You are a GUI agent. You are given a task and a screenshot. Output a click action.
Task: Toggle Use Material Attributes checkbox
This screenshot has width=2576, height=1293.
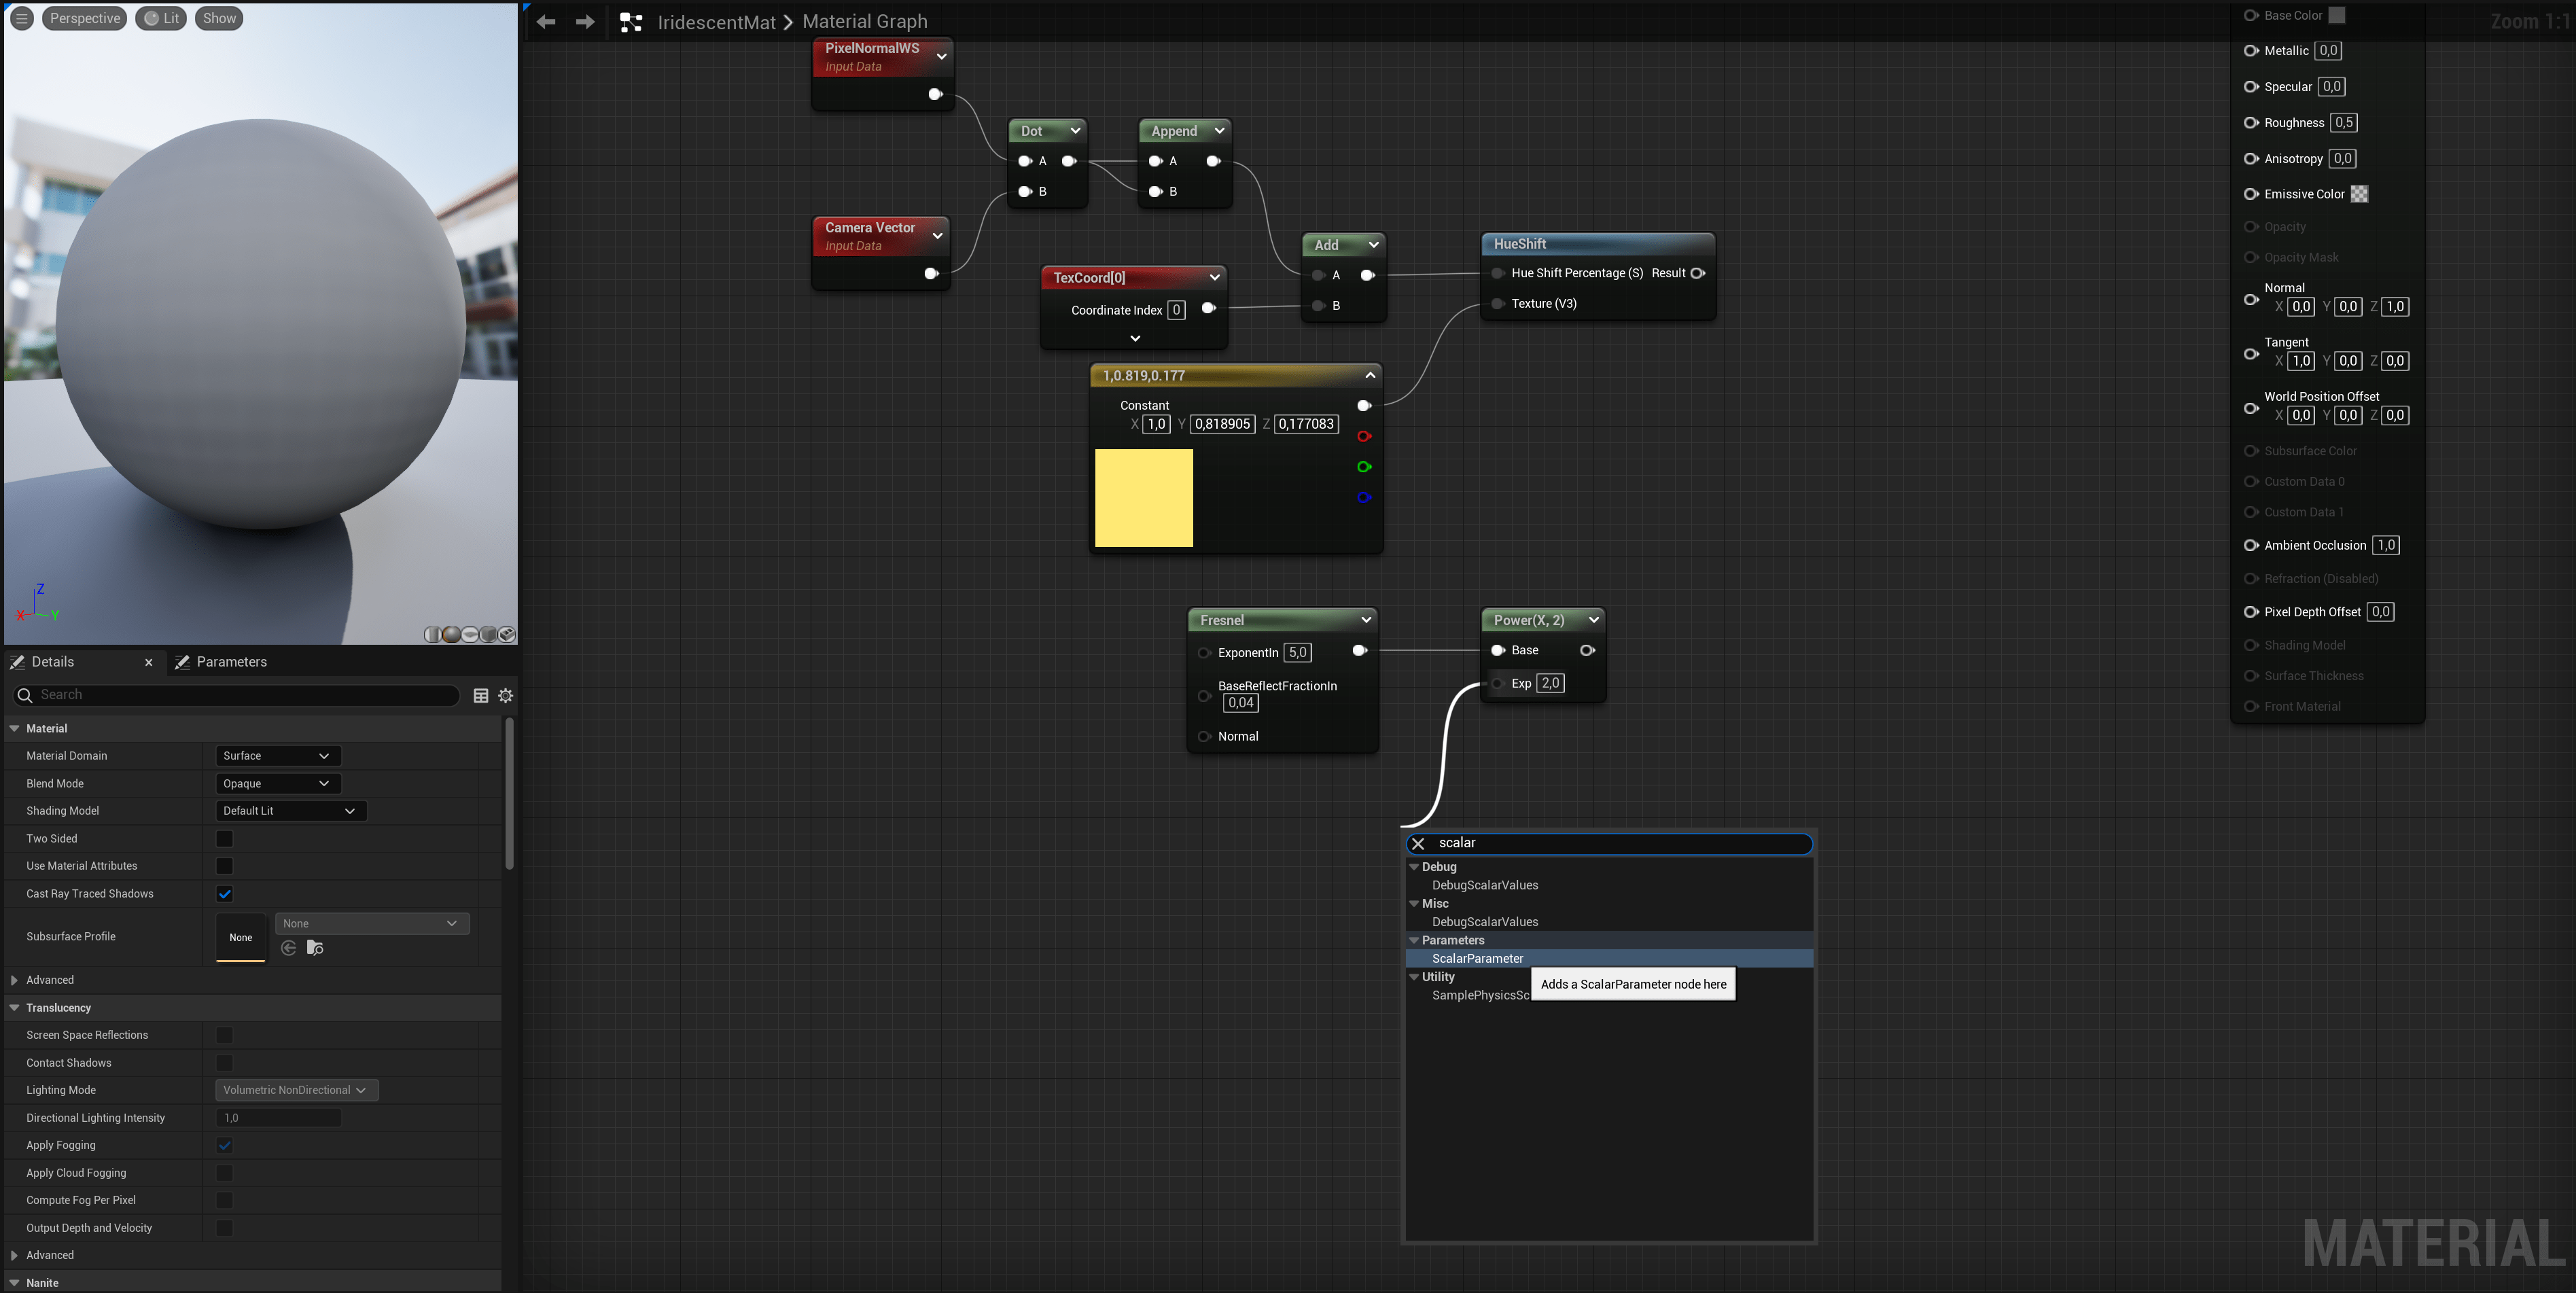[x=224, y=866]
